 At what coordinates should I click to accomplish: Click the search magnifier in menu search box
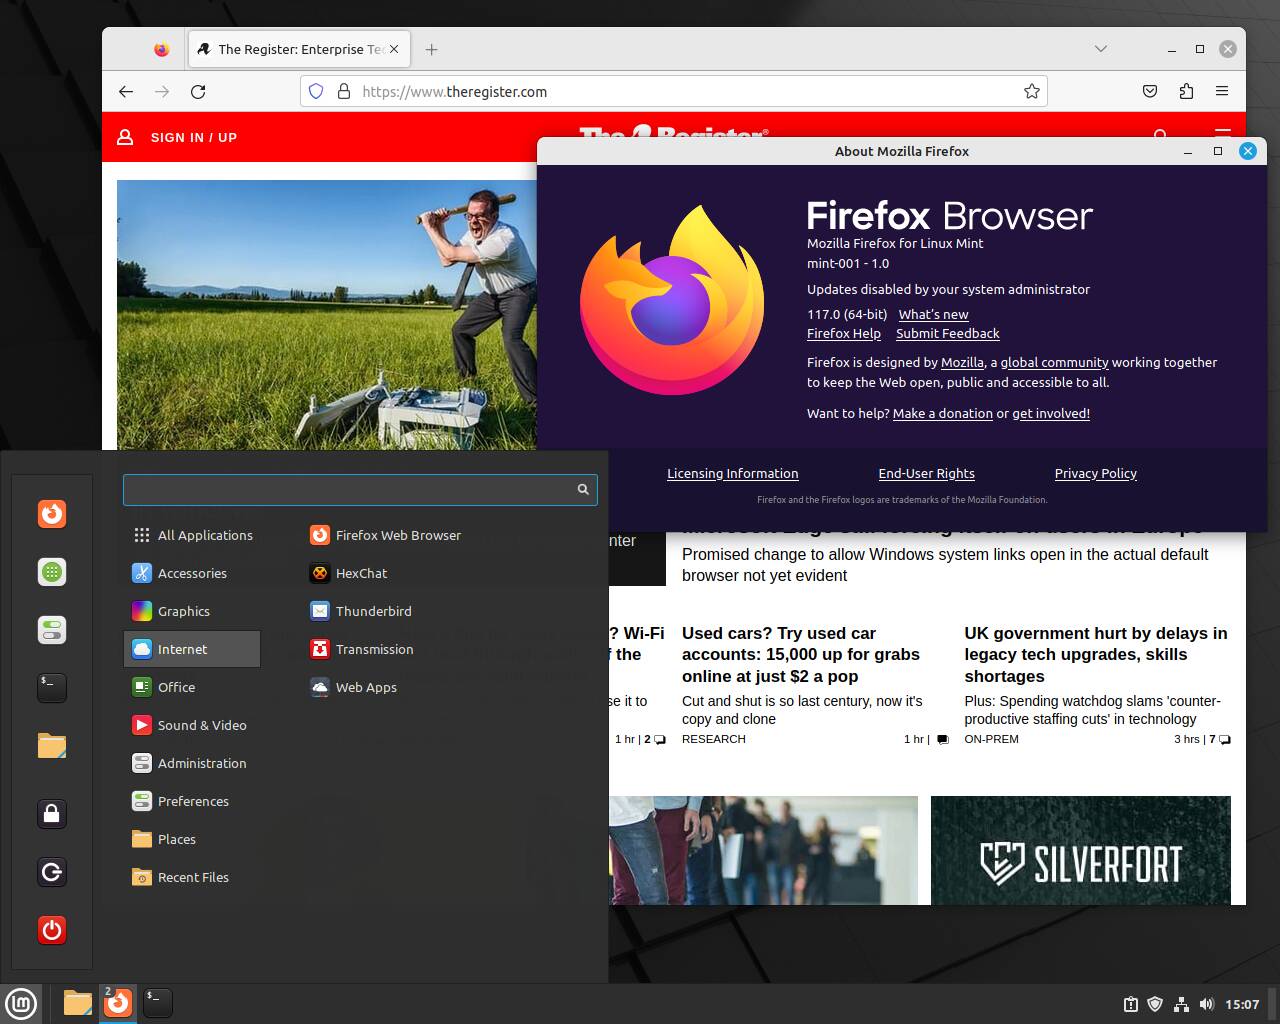583,489
